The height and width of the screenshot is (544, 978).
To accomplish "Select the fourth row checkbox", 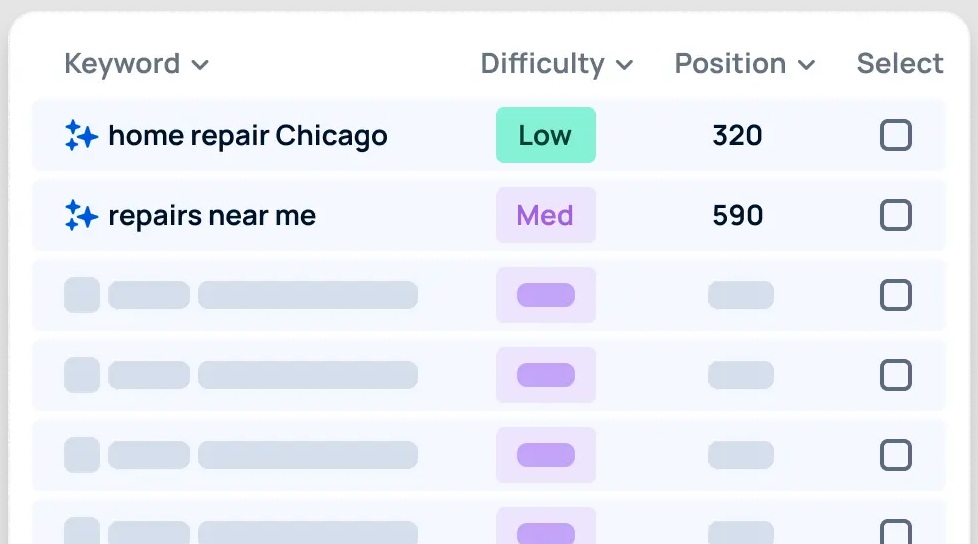I will coord(895,375).
